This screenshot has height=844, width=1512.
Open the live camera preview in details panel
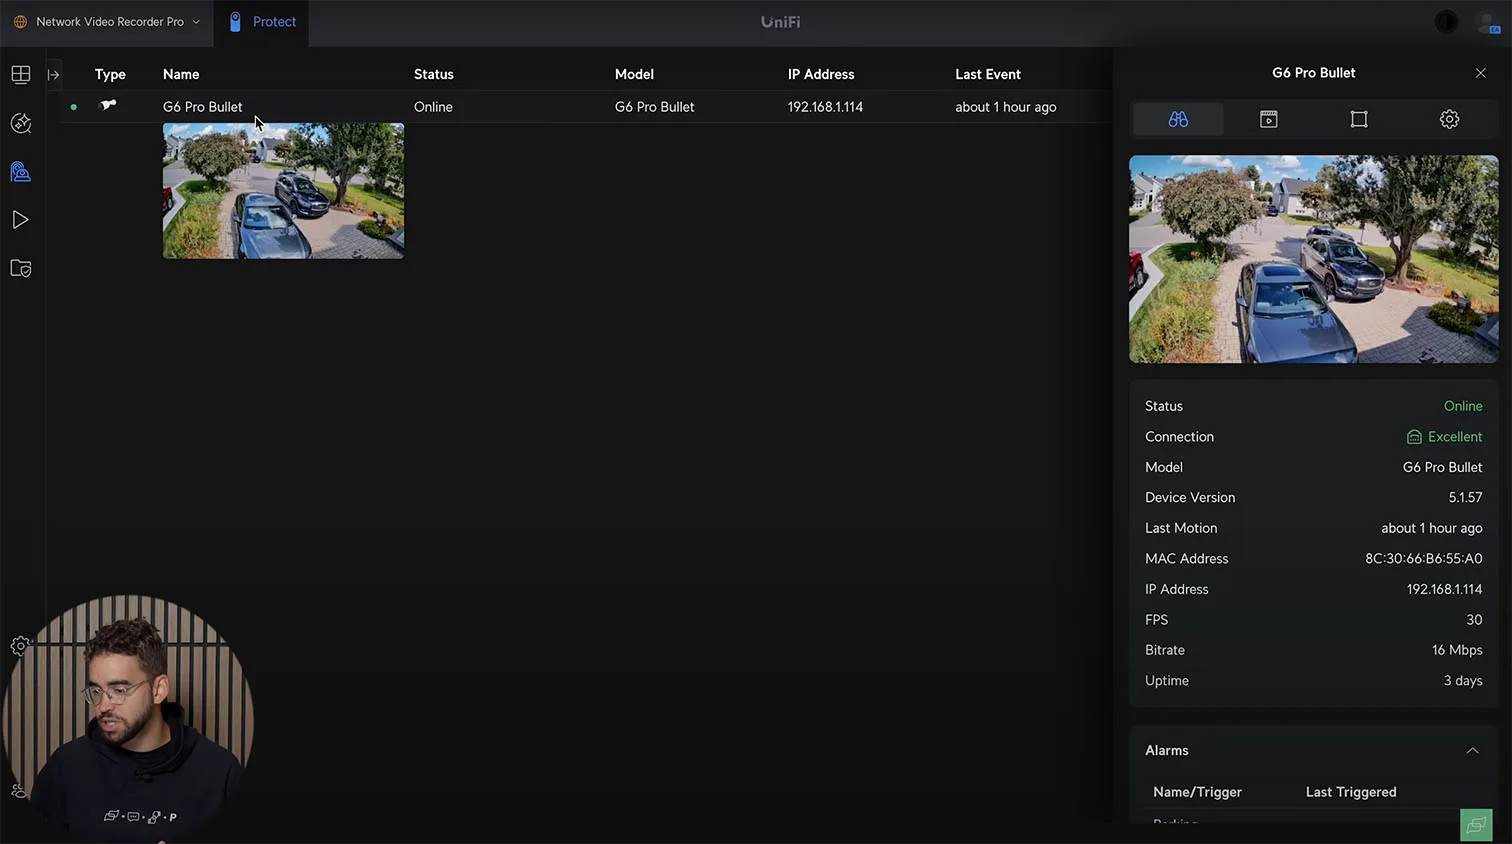click(1314, 259)
